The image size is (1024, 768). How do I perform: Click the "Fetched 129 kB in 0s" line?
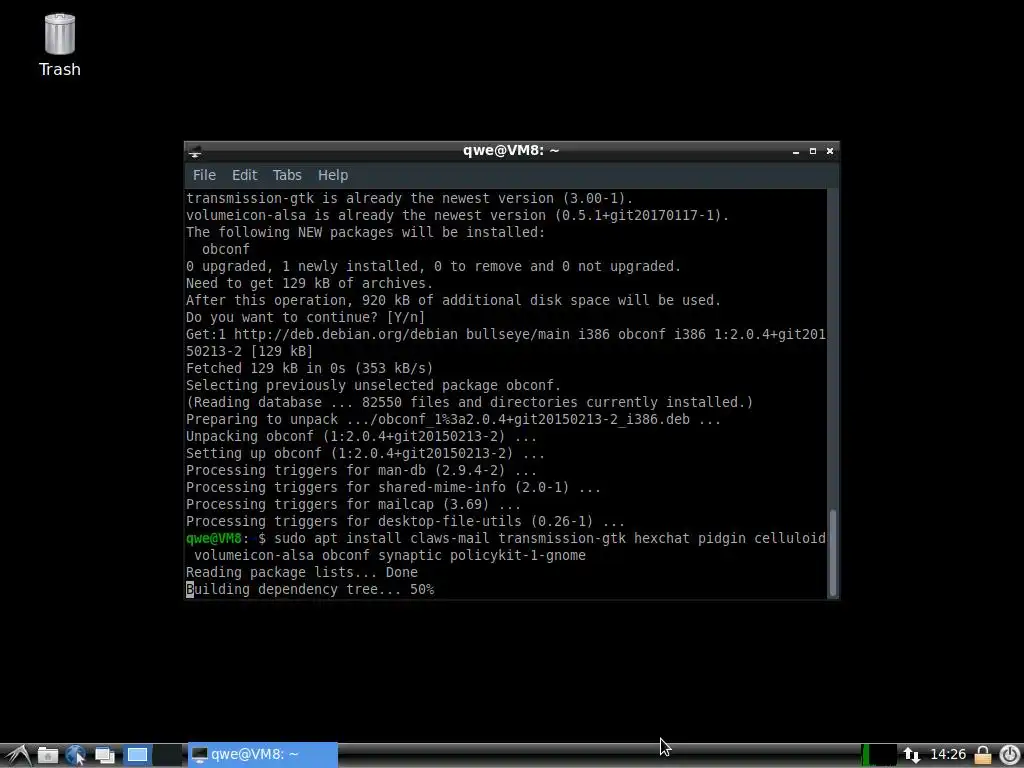[309, 368]
